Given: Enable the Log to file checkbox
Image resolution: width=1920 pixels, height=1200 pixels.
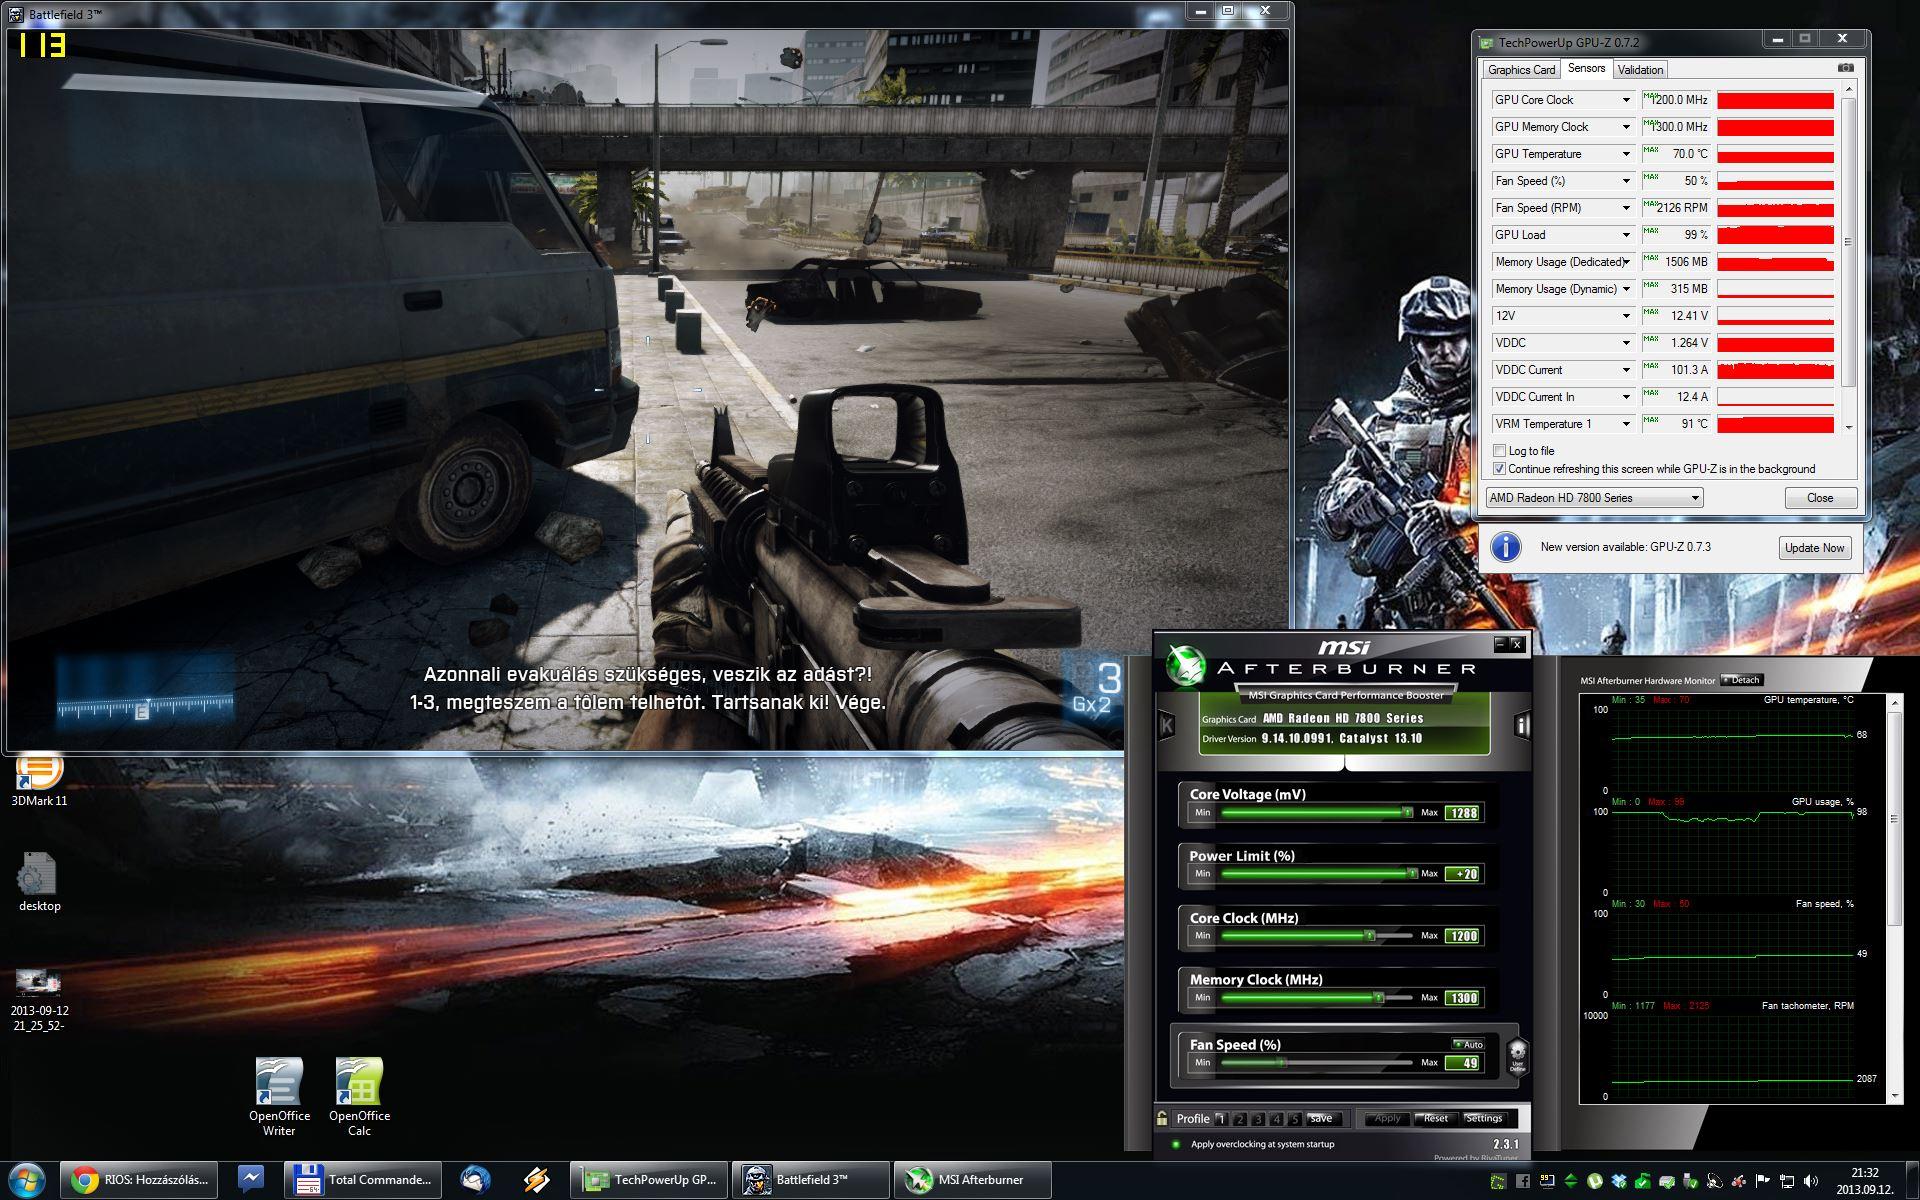Looking at the screenshot, I should click(1499, 451).
